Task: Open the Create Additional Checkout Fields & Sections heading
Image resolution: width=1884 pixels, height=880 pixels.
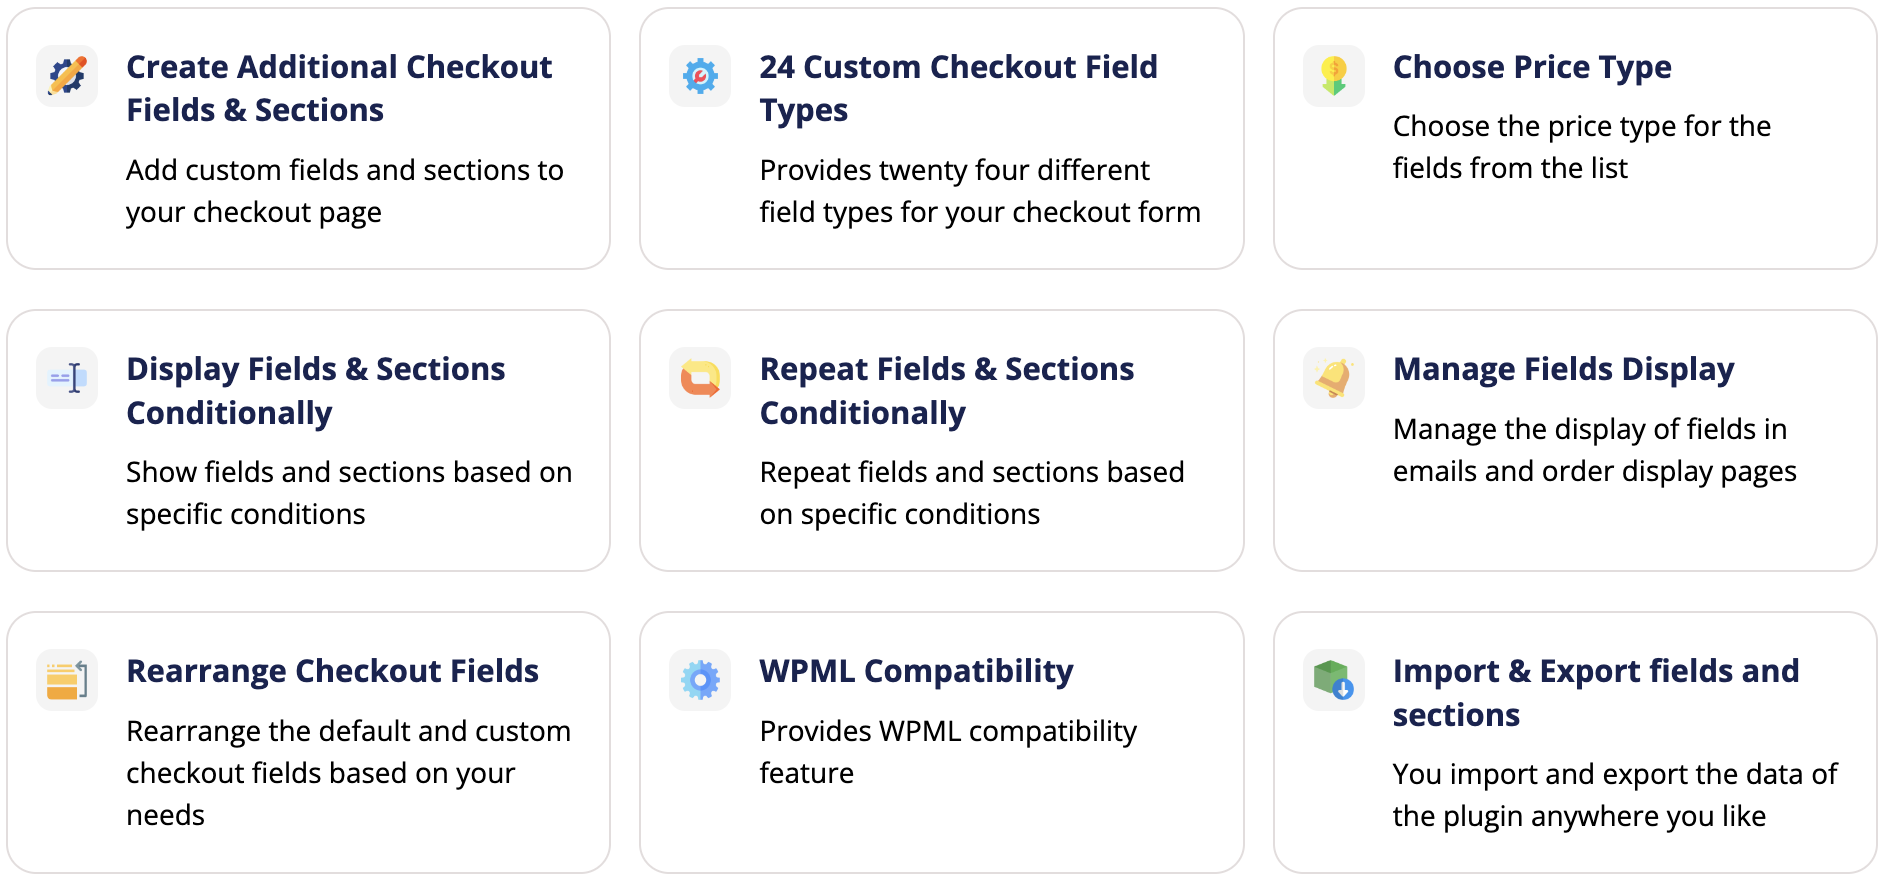Action: (339, 88)
